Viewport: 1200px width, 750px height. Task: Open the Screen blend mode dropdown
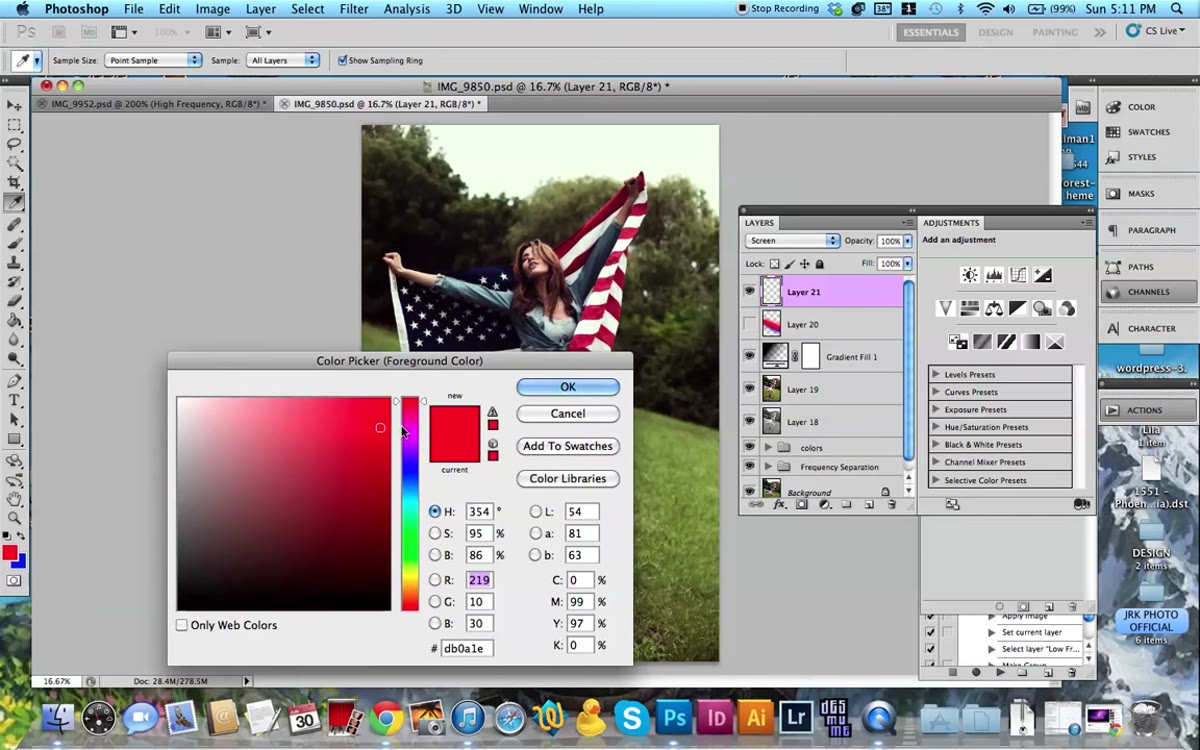pyautogui.click(x=792, y=241)
